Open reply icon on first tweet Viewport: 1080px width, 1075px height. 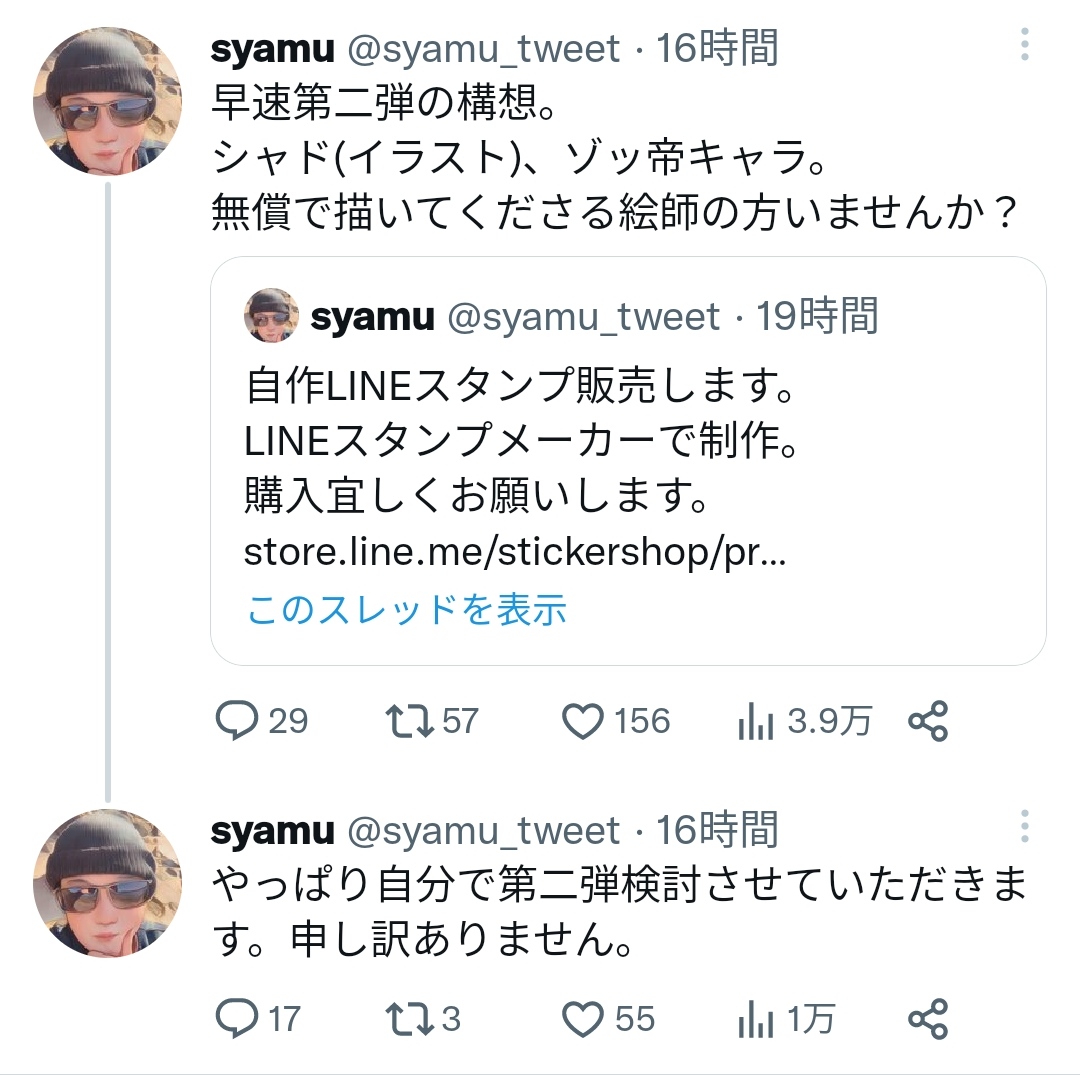pyautogui.click(x=238, y=721)
